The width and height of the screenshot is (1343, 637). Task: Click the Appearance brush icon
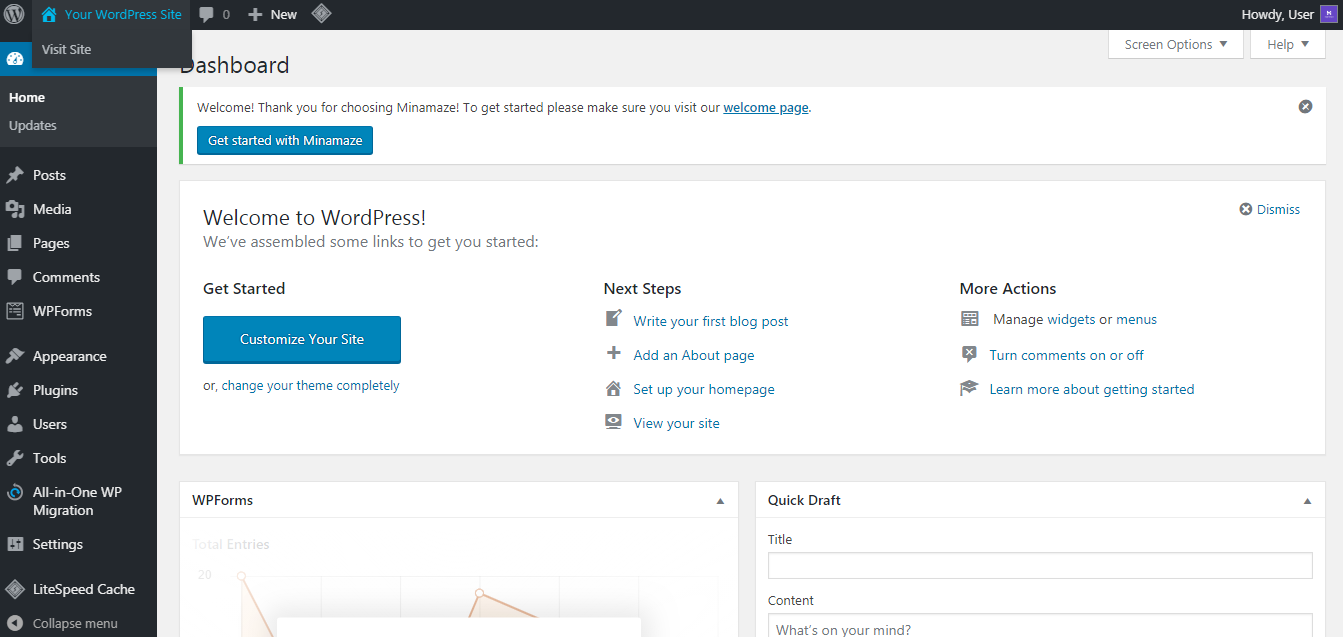pyautogui.click(x=17, y=355)
